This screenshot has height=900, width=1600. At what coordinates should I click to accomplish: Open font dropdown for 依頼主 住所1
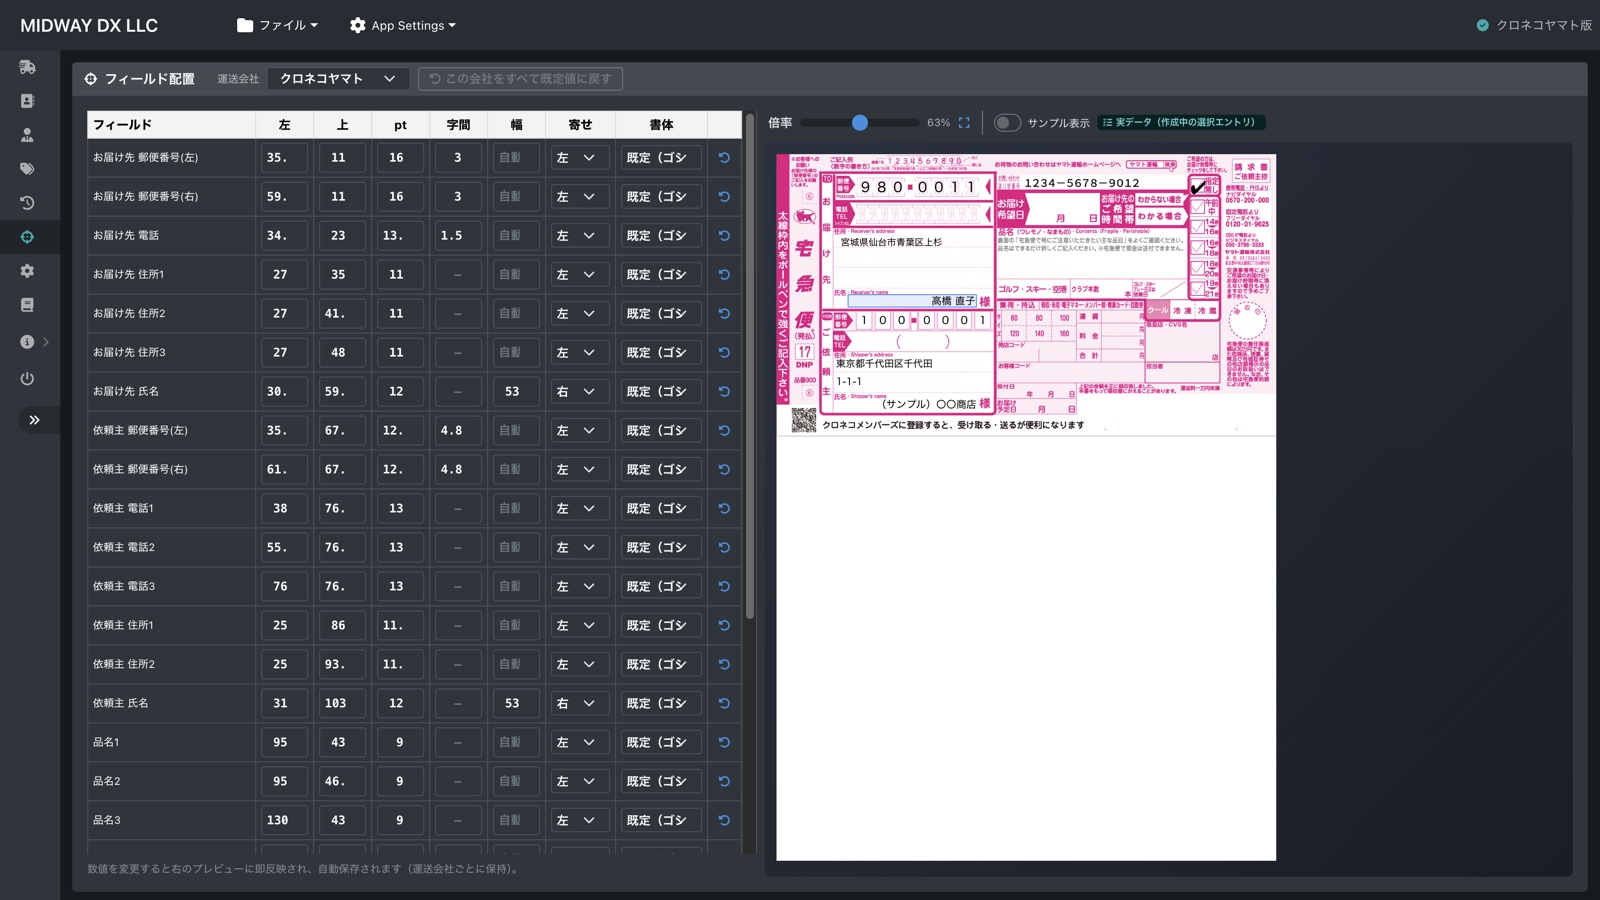pyautogui.click(x=661, y=626)
